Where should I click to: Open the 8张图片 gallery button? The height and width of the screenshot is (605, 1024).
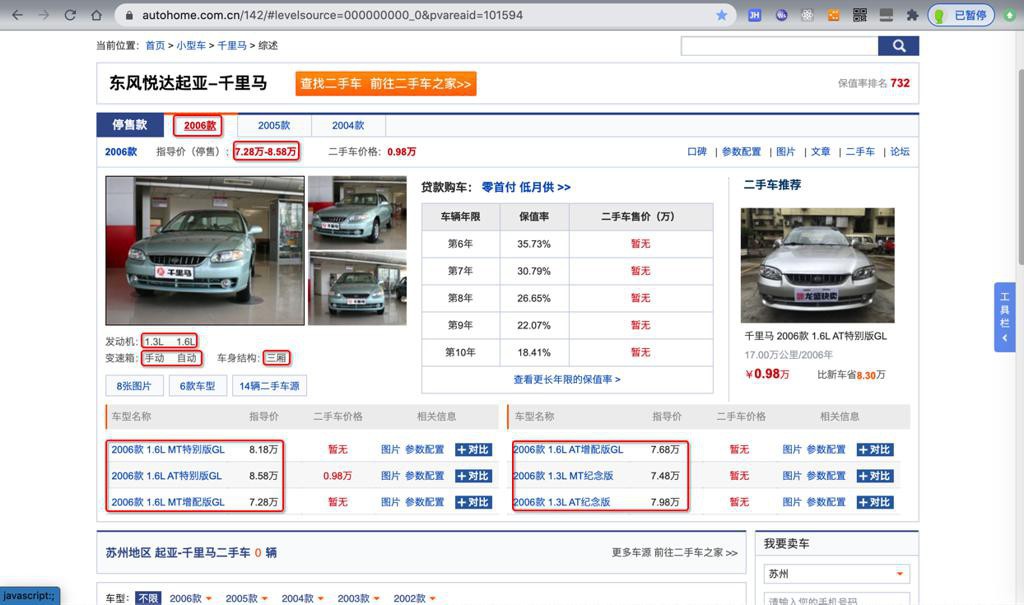click(134, 386)
